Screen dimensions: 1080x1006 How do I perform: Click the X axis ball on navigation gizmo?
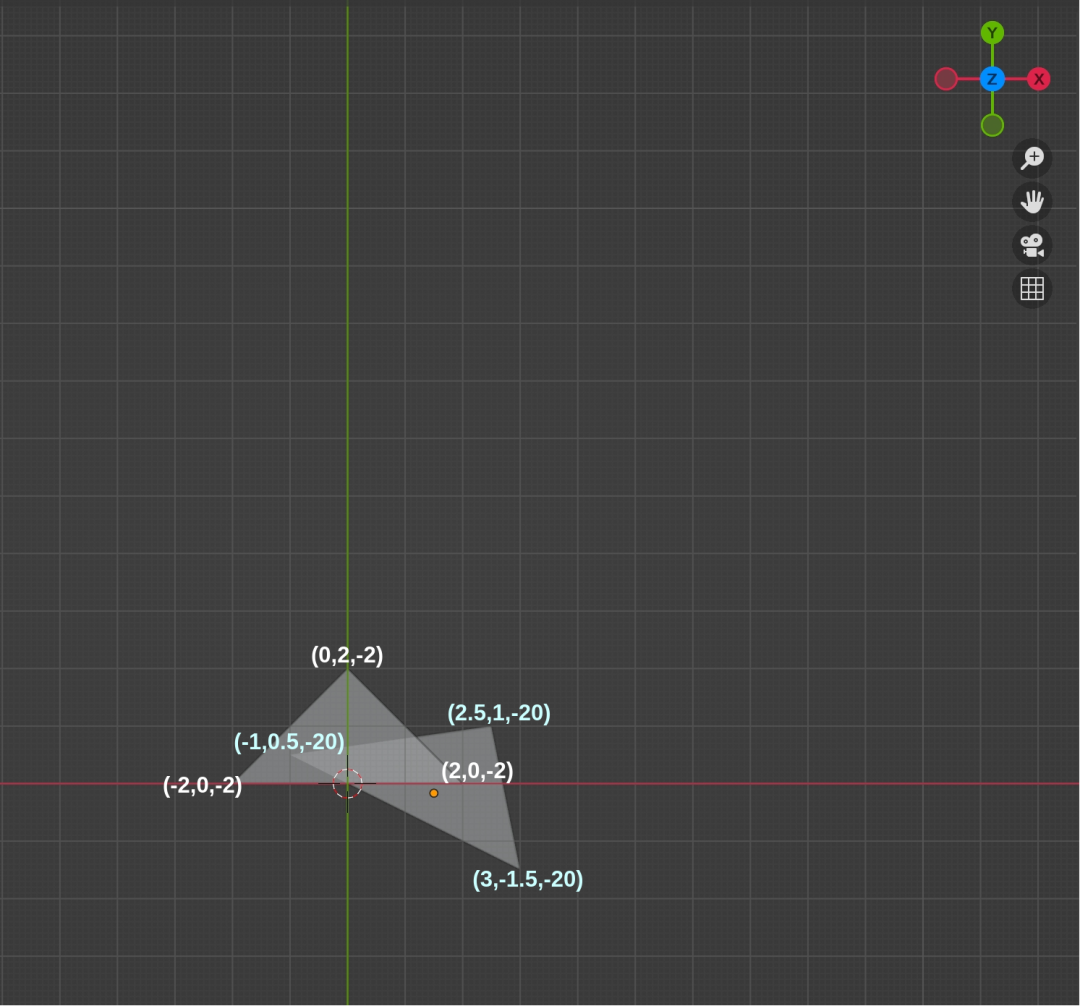click(x=1038, y=79)
